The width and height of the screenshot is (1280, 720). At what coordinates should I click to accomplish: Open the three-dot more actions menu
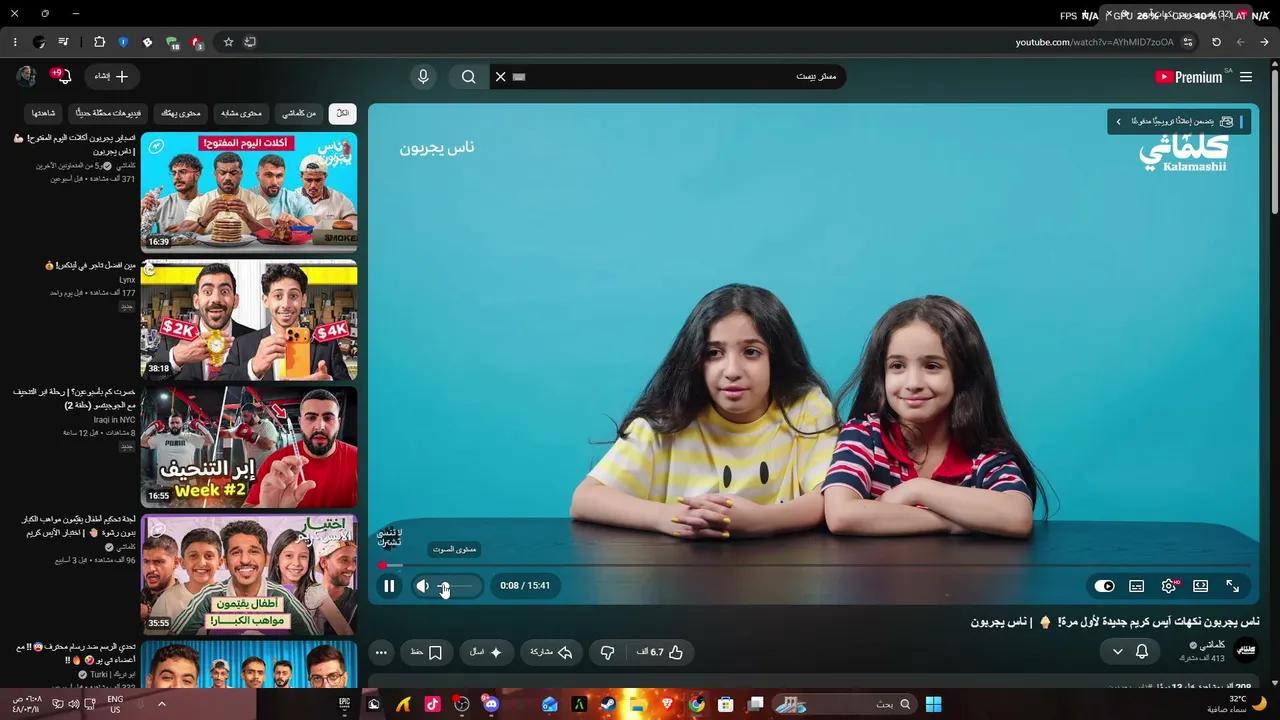pyautogui.click(x=381, y=652)
